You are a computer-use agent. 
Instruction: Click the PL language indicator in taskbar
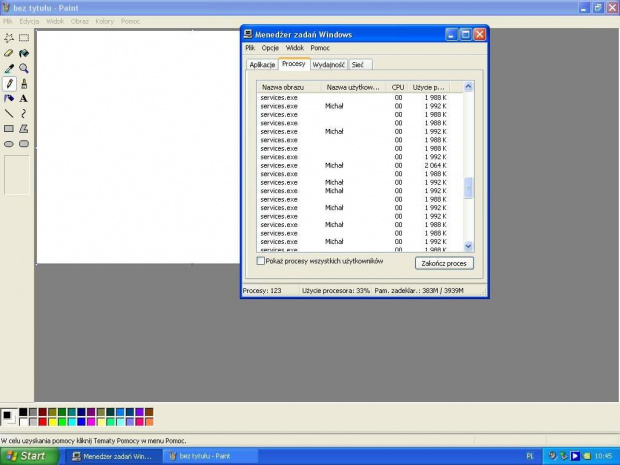[x=530, y=456]
